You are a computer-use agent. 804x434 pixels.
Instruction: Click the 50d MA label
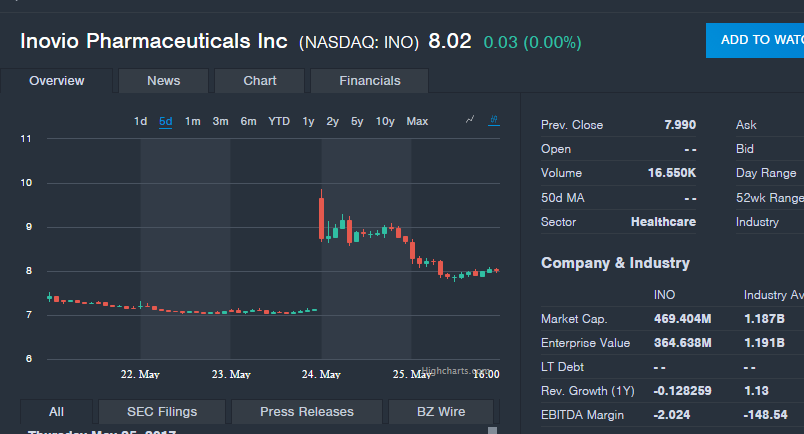[562, 198]
